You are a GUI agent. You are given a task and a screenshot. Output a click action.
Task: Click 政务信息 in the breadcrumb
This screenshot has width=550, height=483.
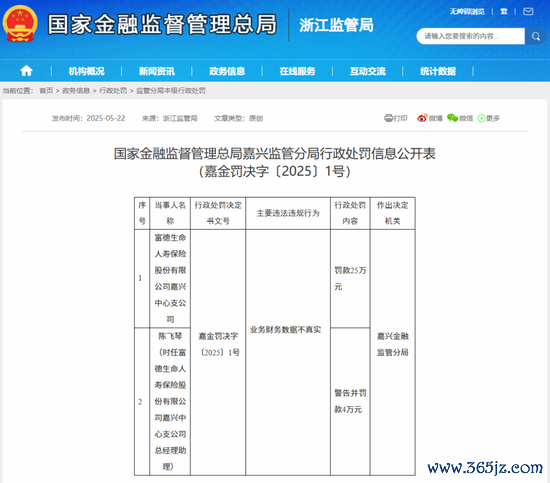click(x=76, y=91)
